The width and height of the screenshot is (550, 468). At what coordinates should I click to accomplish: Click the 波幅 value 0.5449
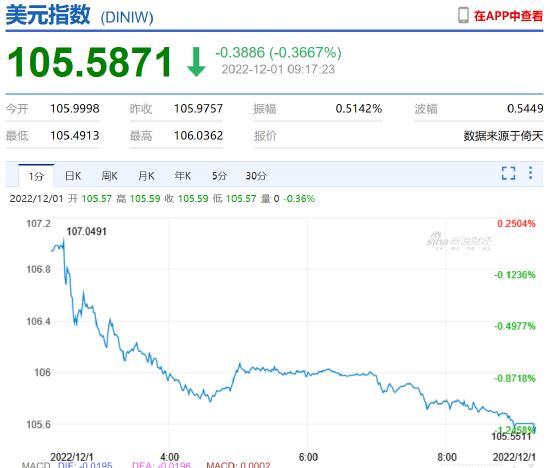click(525, 108)
